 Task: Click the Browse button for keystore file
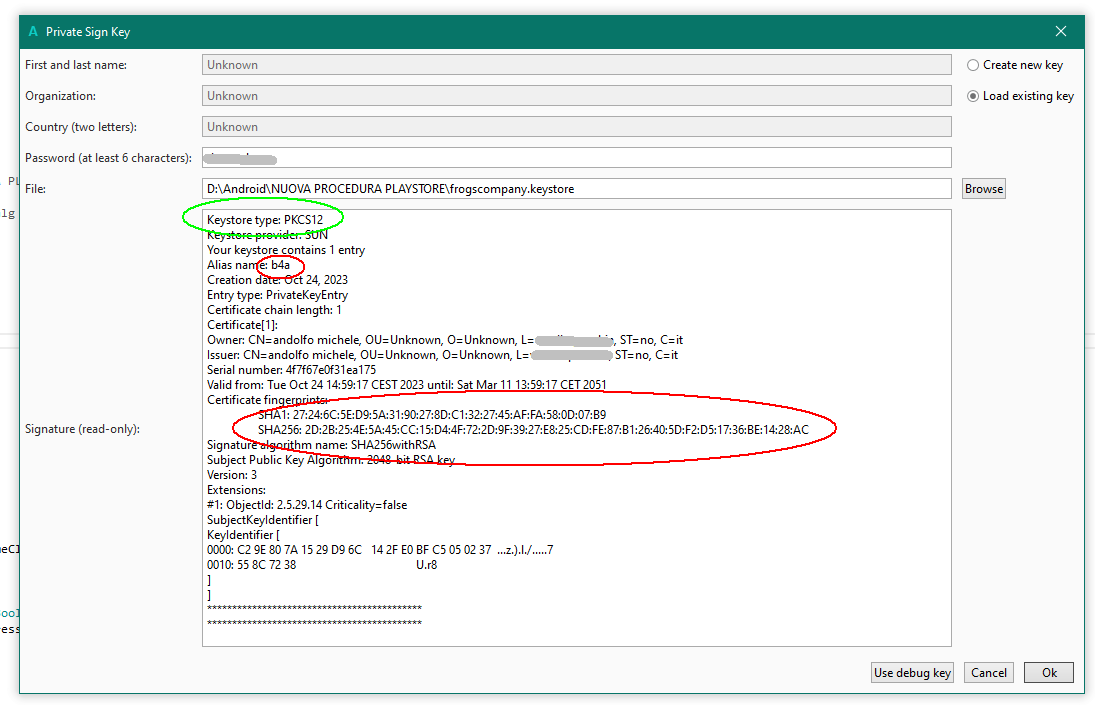tap(983, 188)
